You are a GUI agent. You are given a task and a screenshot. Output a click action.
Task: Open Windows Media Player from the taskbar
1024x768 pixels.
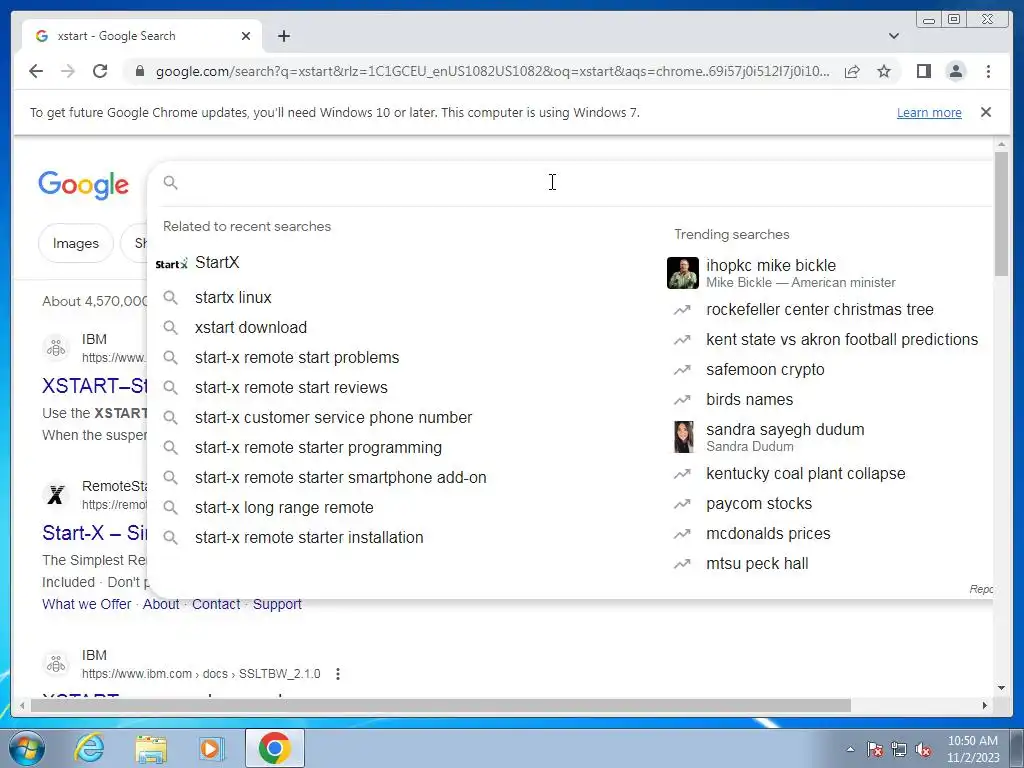[210, 748]
